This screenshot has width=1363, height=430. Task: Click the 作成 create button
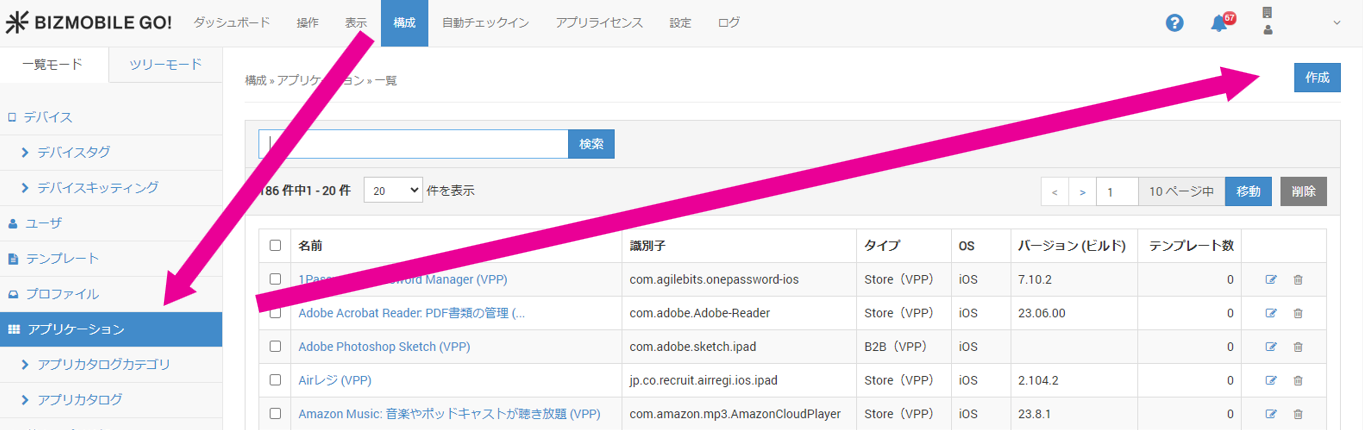click(1316, 78)
